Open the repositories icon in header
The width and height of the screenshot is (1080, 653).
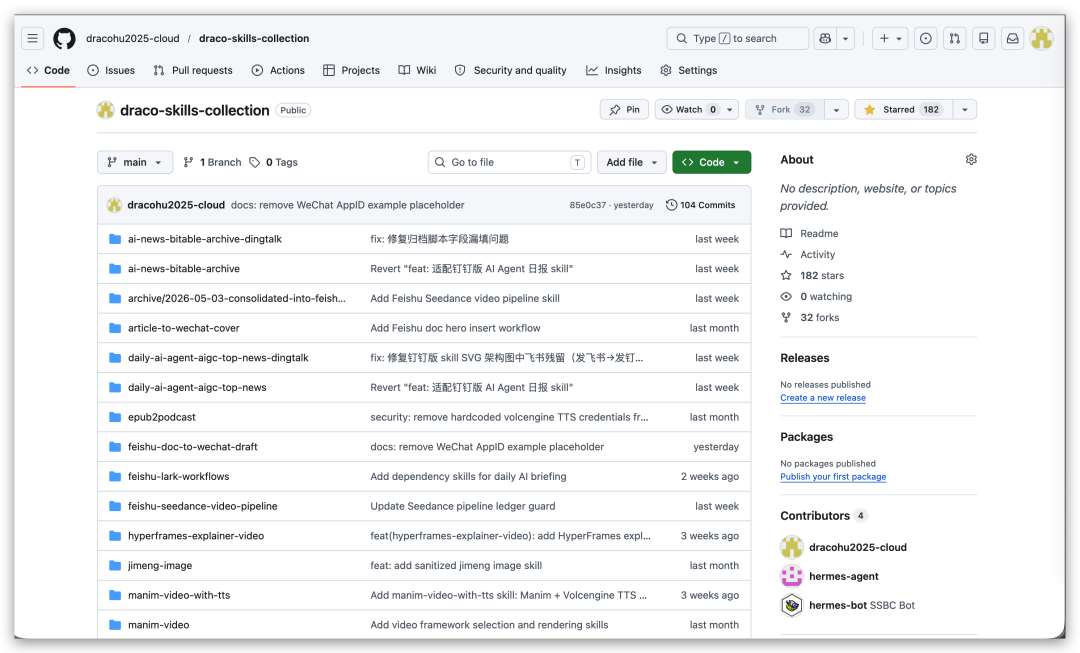[984, 39]
